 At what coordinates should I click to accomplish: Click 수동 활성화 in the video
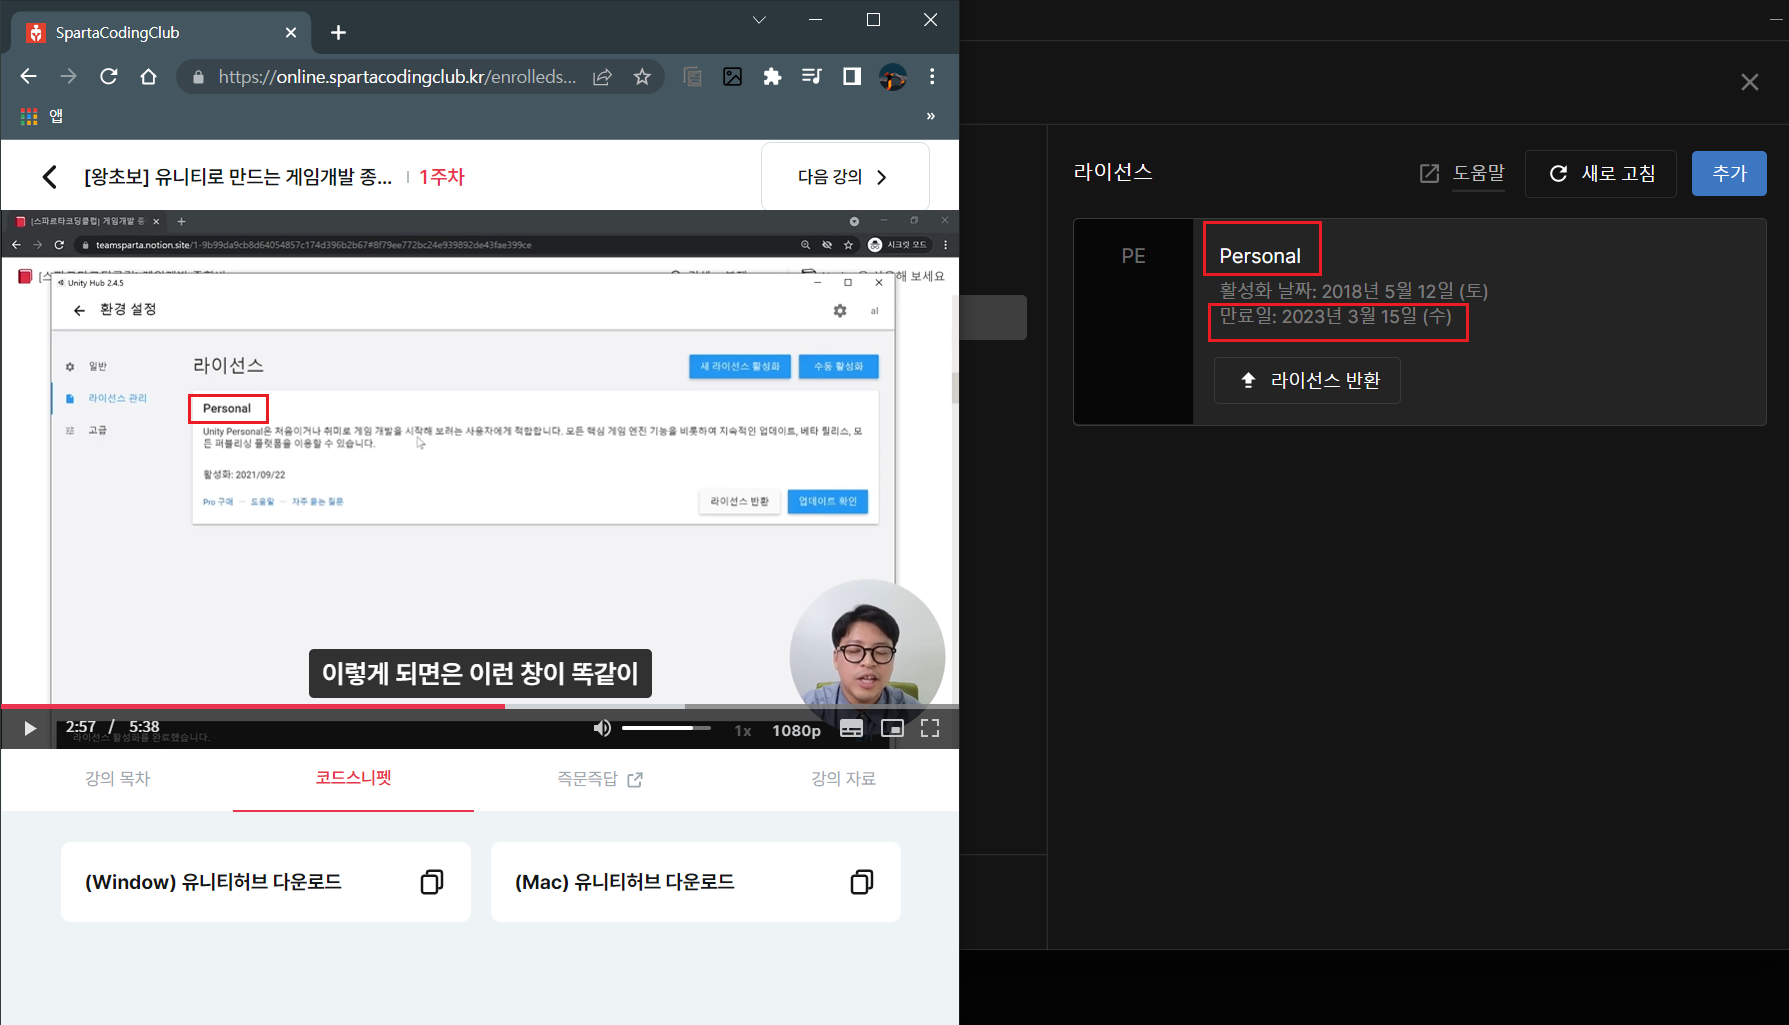[x=838, y=367]
